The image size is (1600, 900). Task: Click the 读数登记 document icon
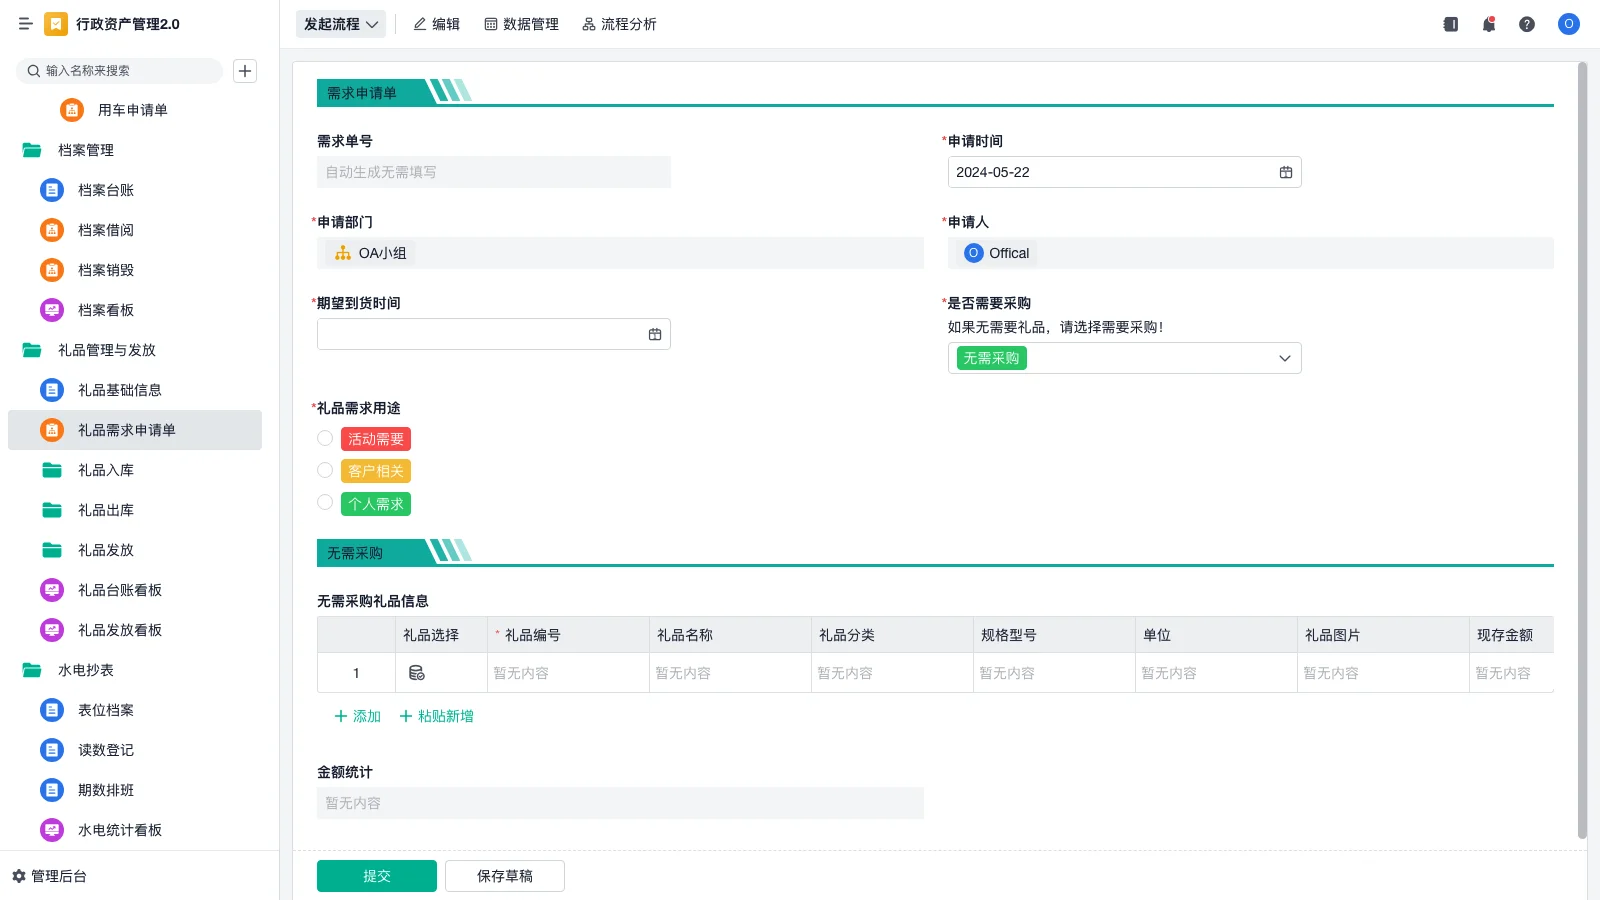pos(52,750)
